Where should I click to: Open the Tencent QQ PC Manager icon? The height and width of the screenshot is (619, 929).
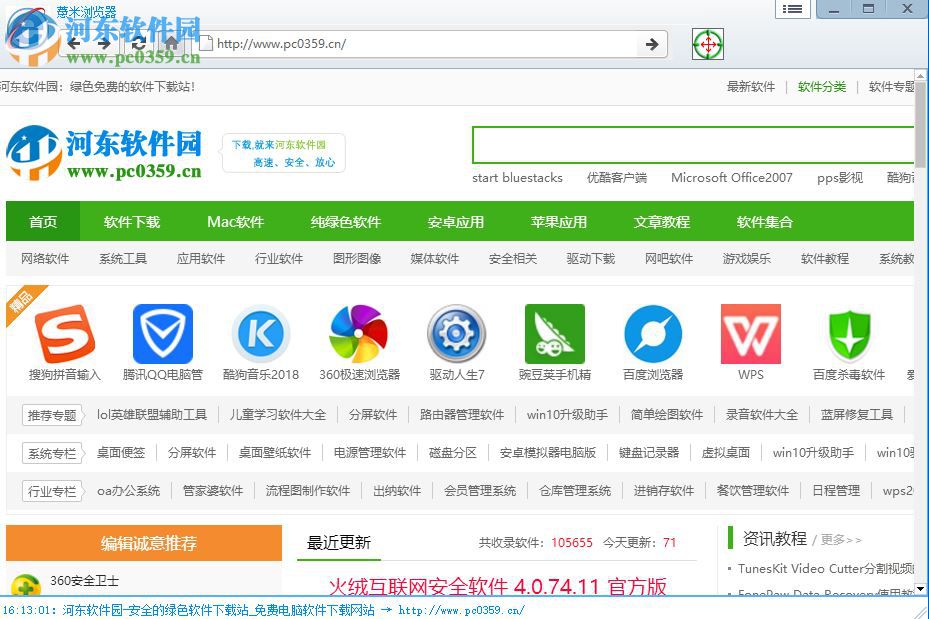point(163,333)
